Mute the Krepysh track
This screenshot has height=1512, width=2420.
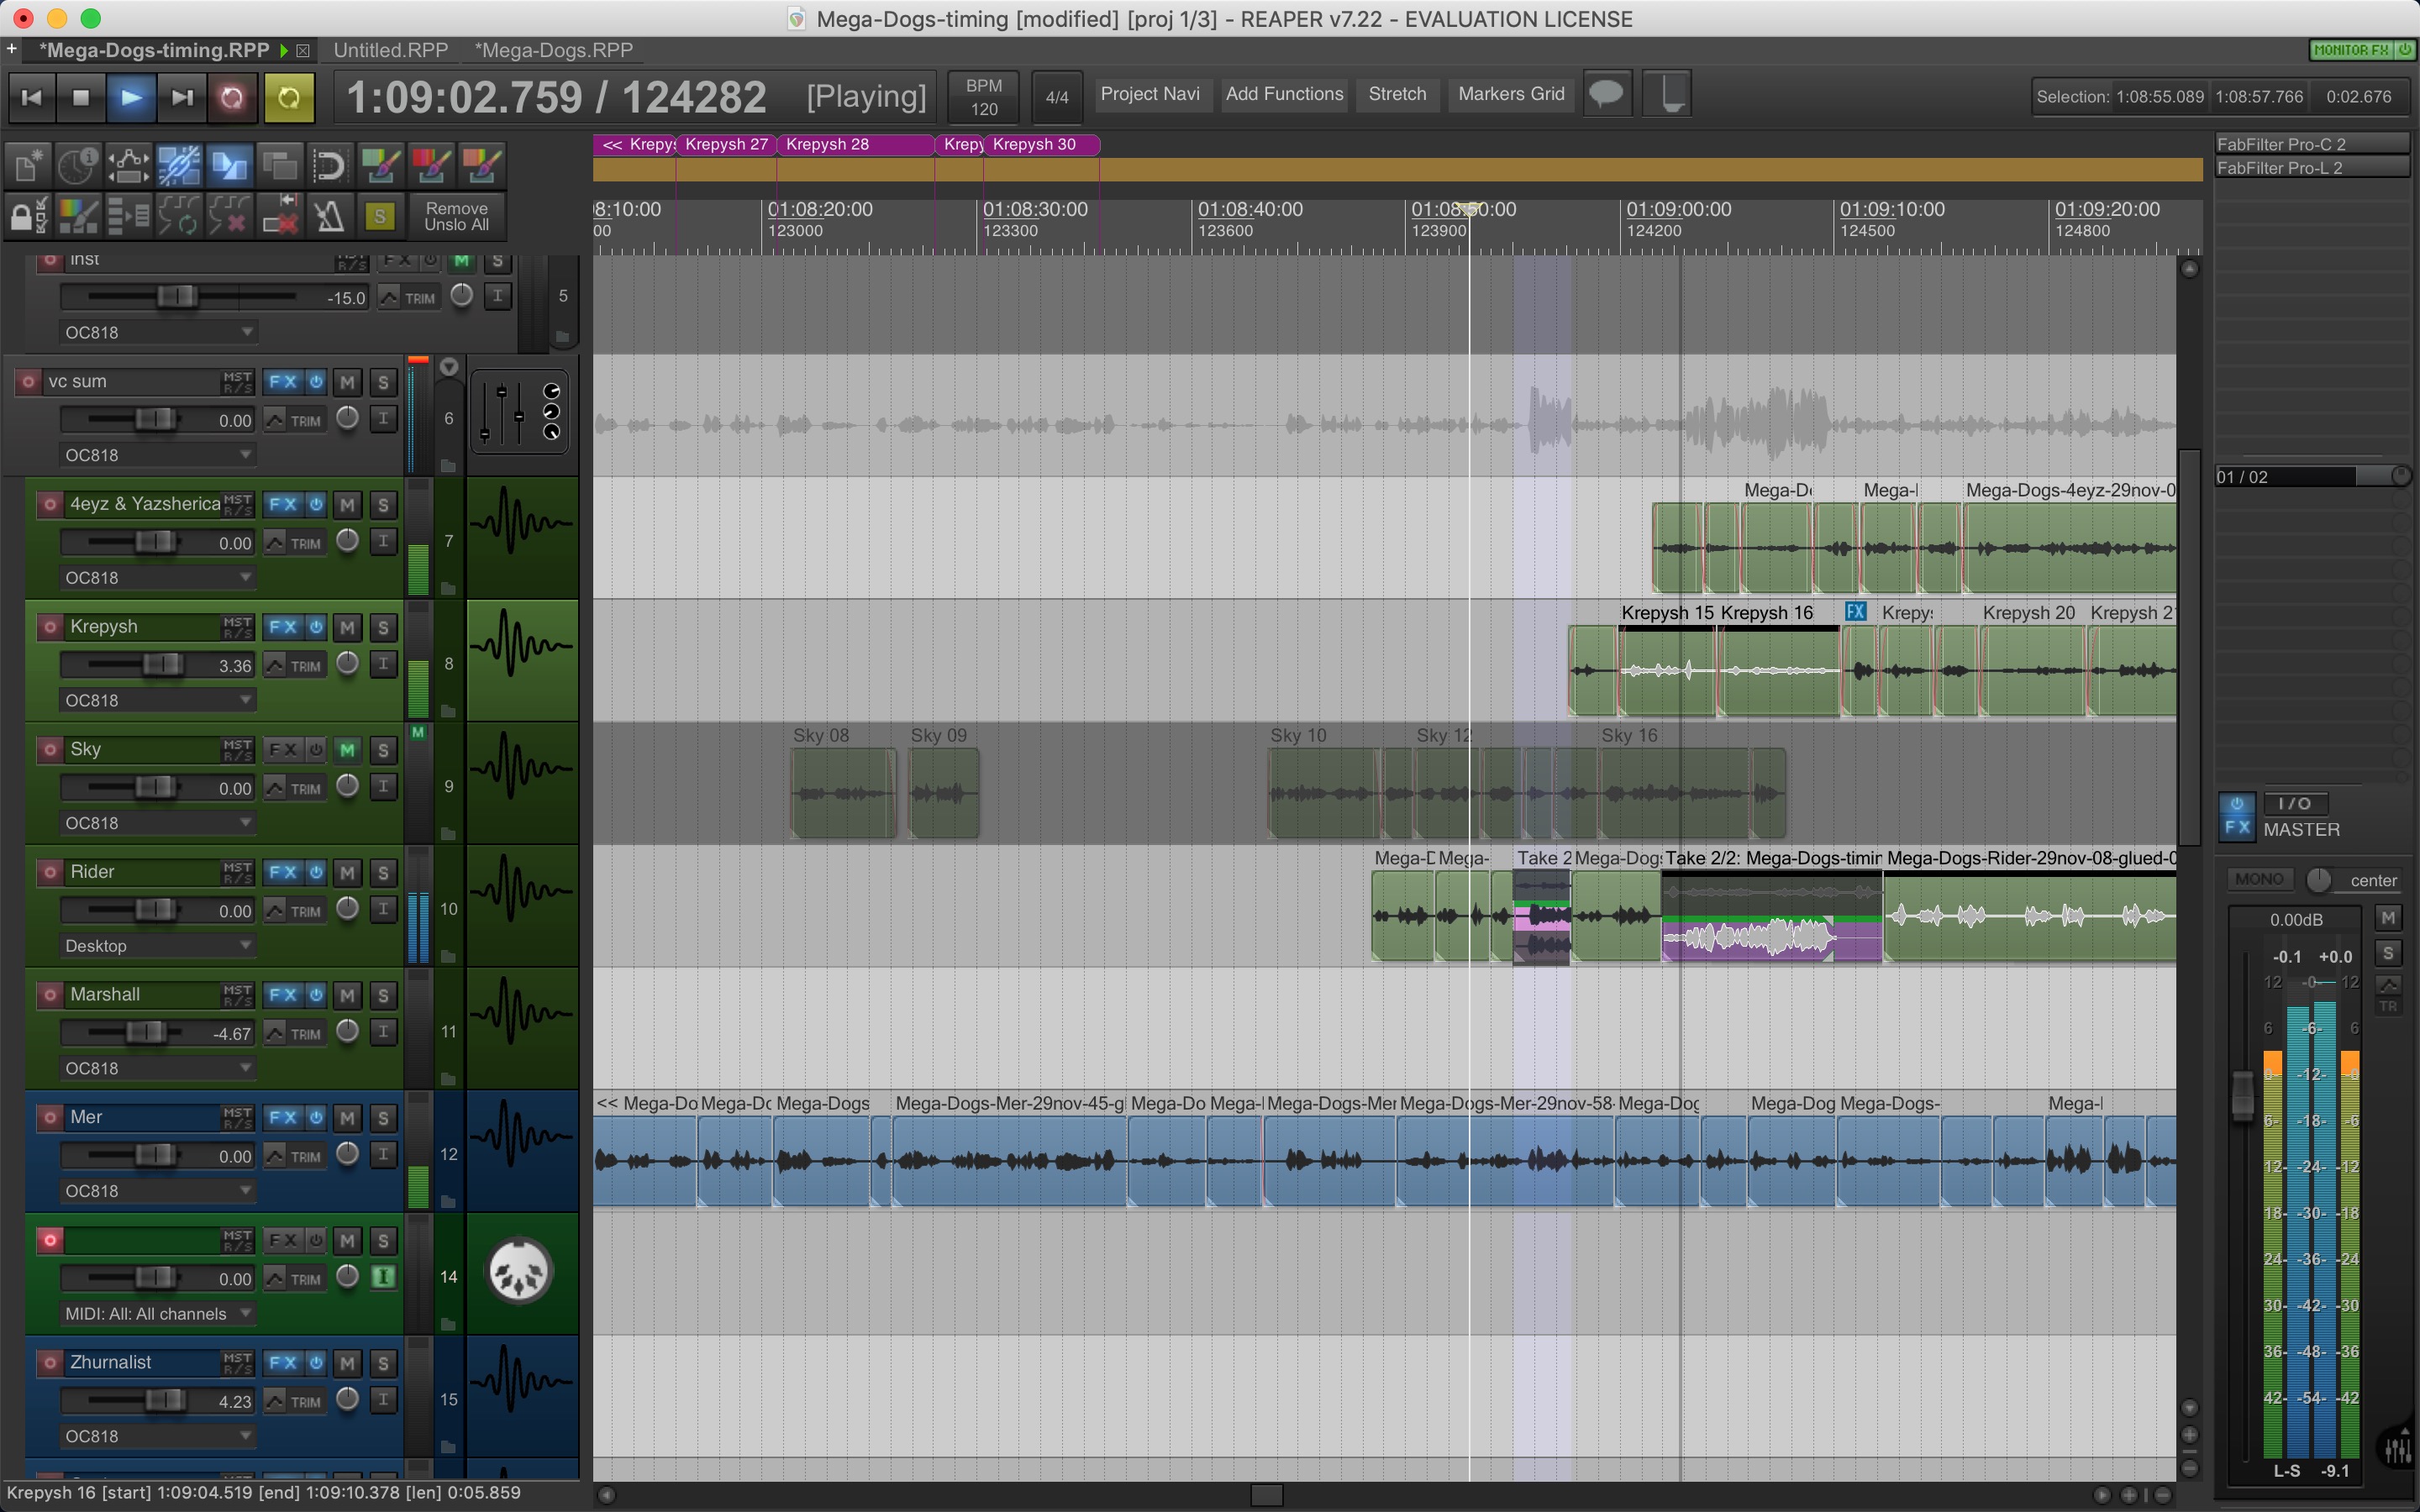347,627
